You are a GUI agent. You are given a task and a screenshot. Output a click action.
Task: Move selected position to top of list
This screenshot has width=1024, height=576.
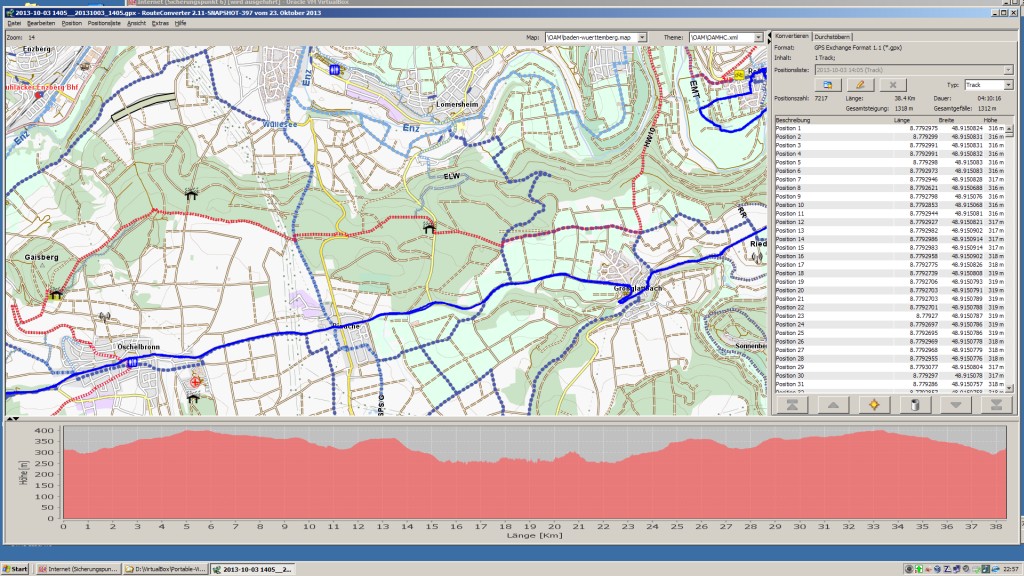tap(790, 404)
